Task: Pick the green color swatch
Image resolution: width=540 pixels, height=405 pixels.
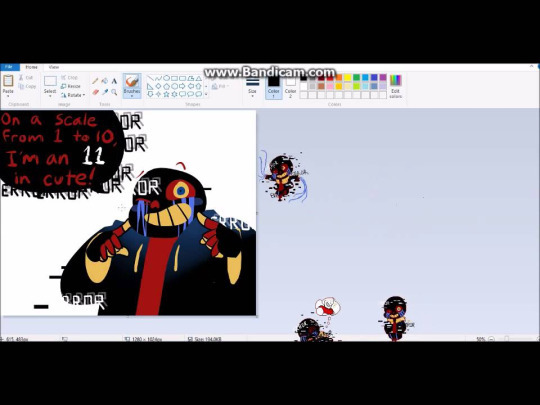Action: tap(357, 78)
